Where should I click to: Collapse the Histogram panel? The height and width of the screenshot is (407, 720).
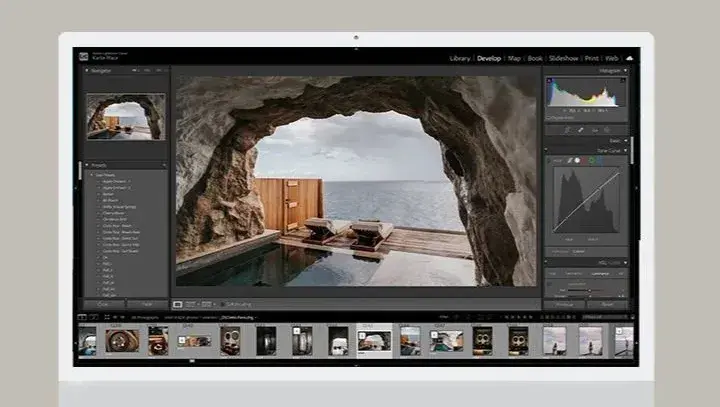pyautogui.click(x=625, y=70)
